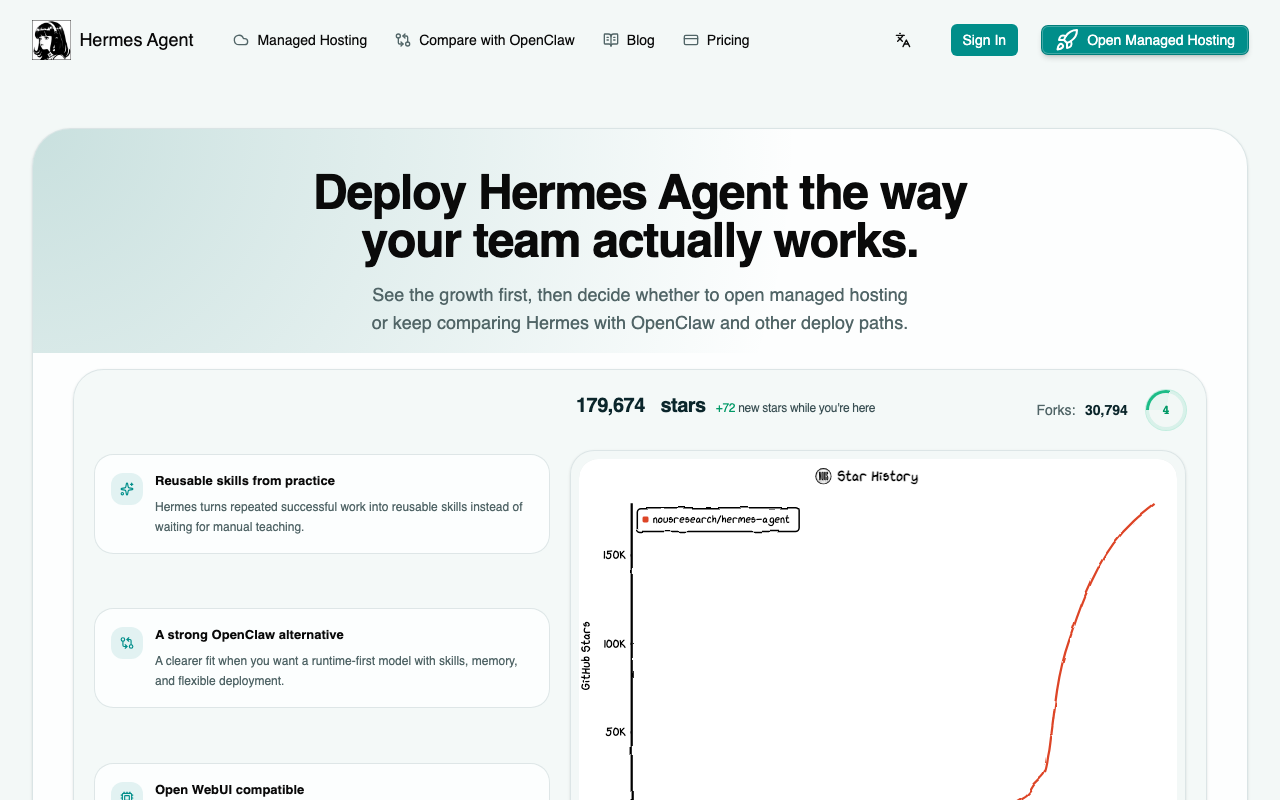Click the 50K axis label

(616, 732)
